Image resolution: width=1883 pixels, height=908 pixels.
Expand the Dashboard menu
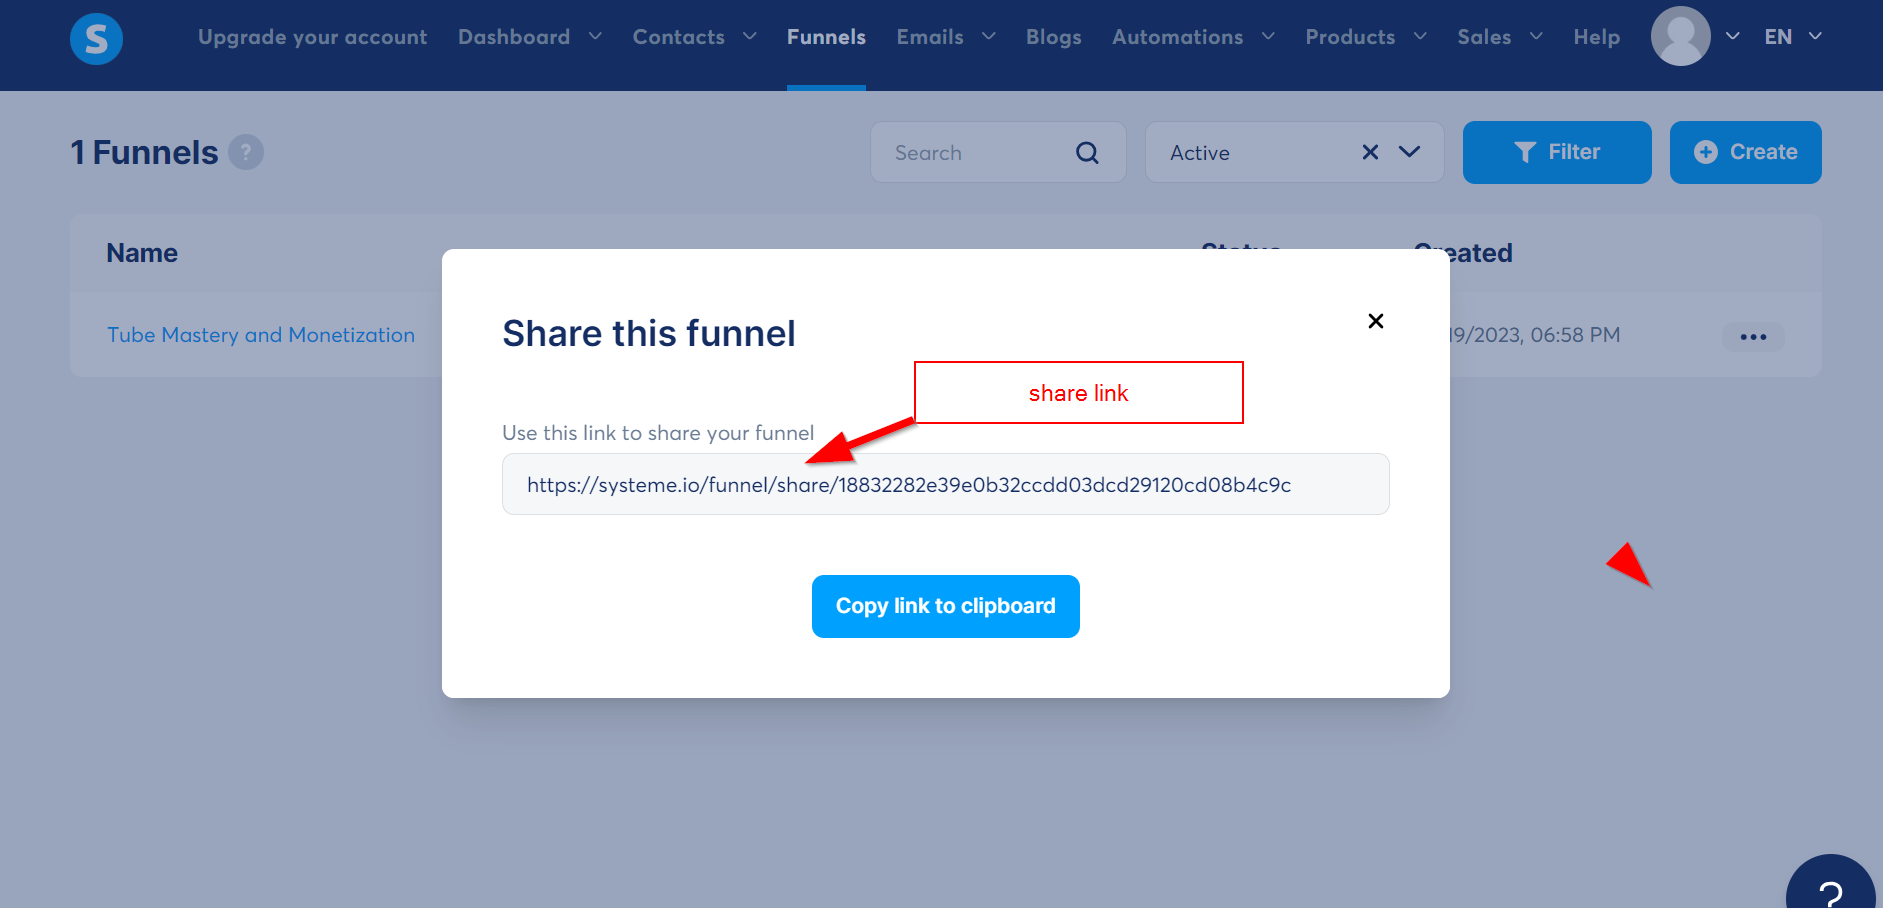click(530, 37)
